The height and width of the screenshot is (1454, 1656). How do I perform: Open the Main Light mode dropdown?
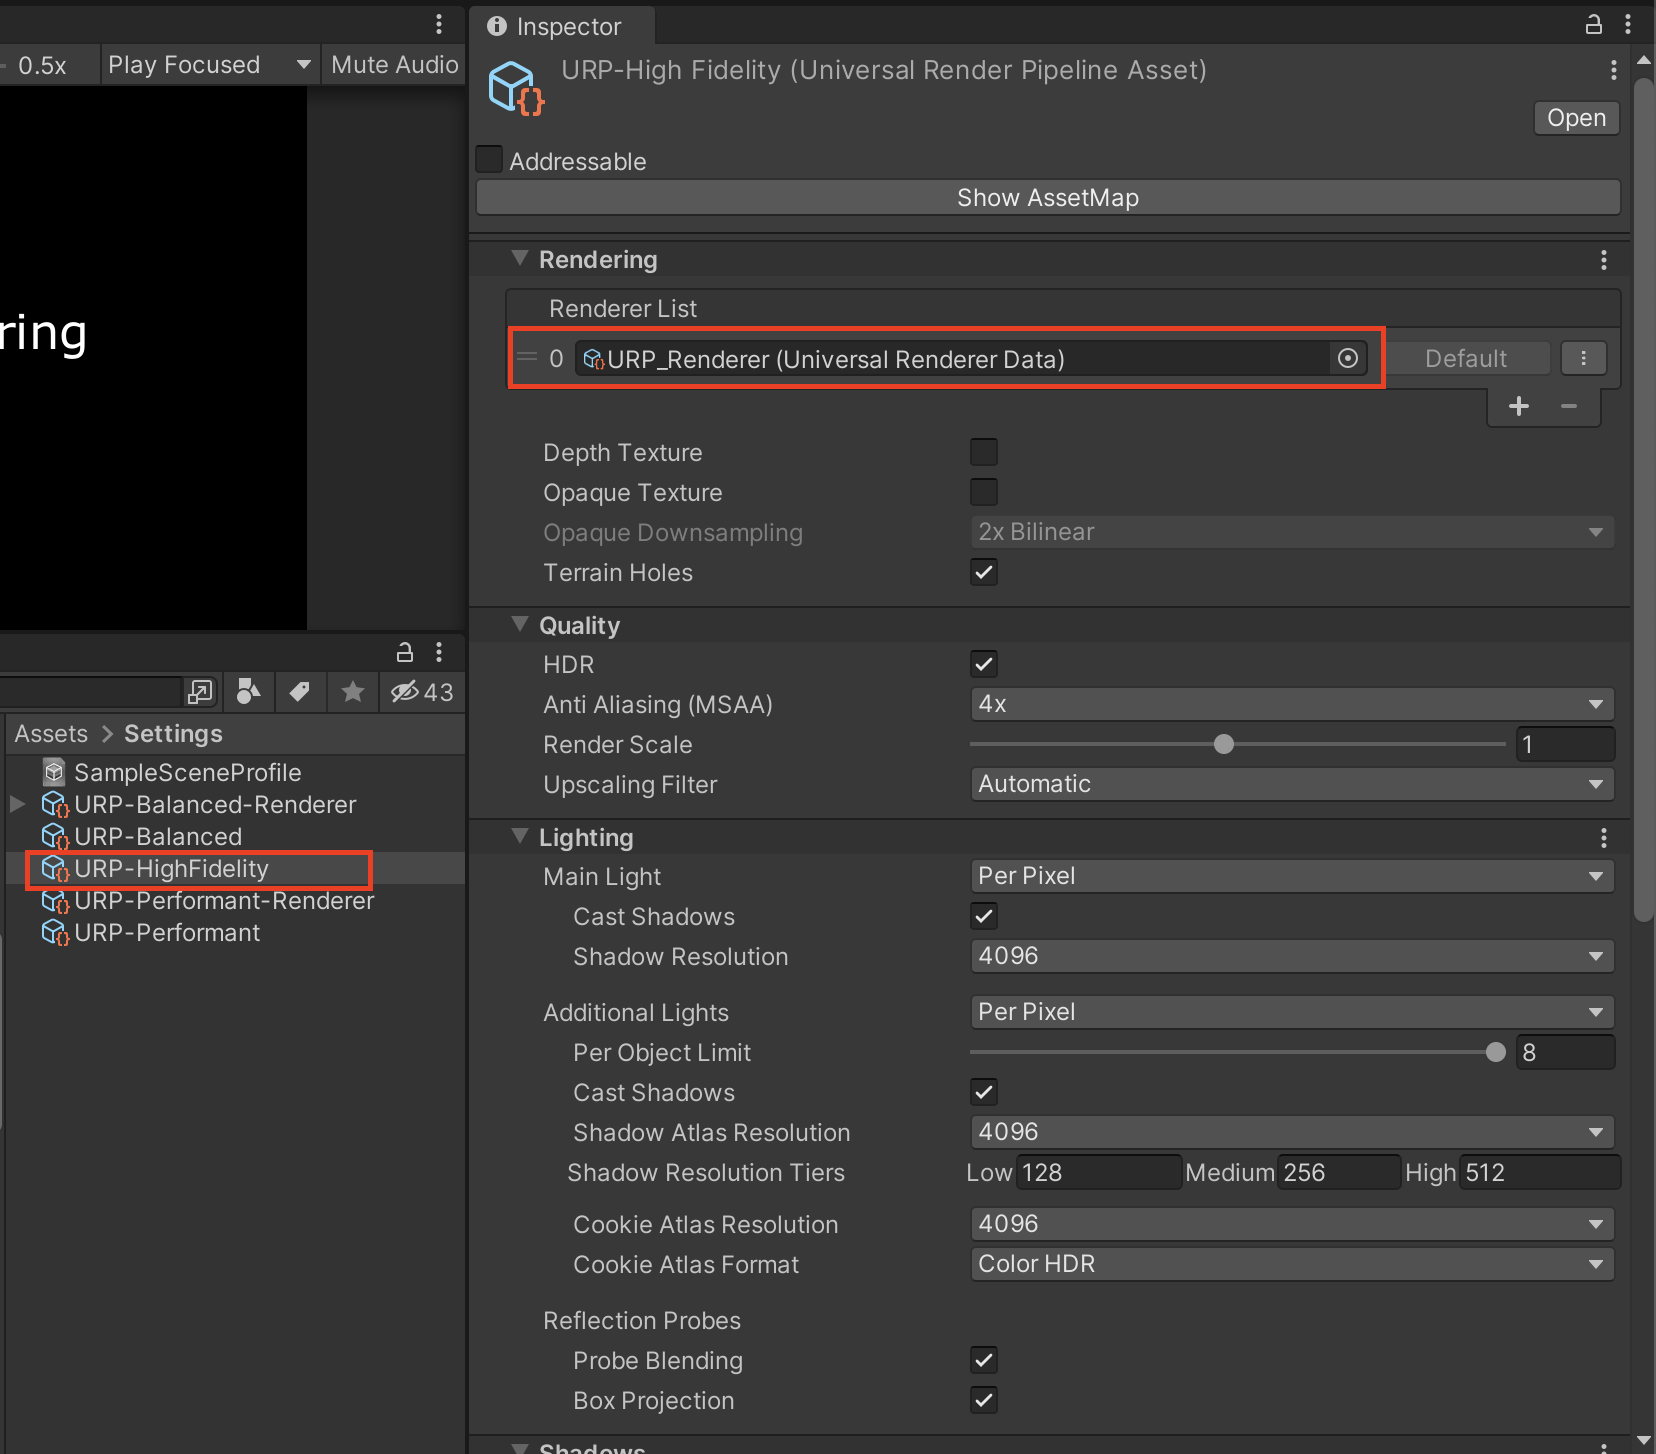1292,876
